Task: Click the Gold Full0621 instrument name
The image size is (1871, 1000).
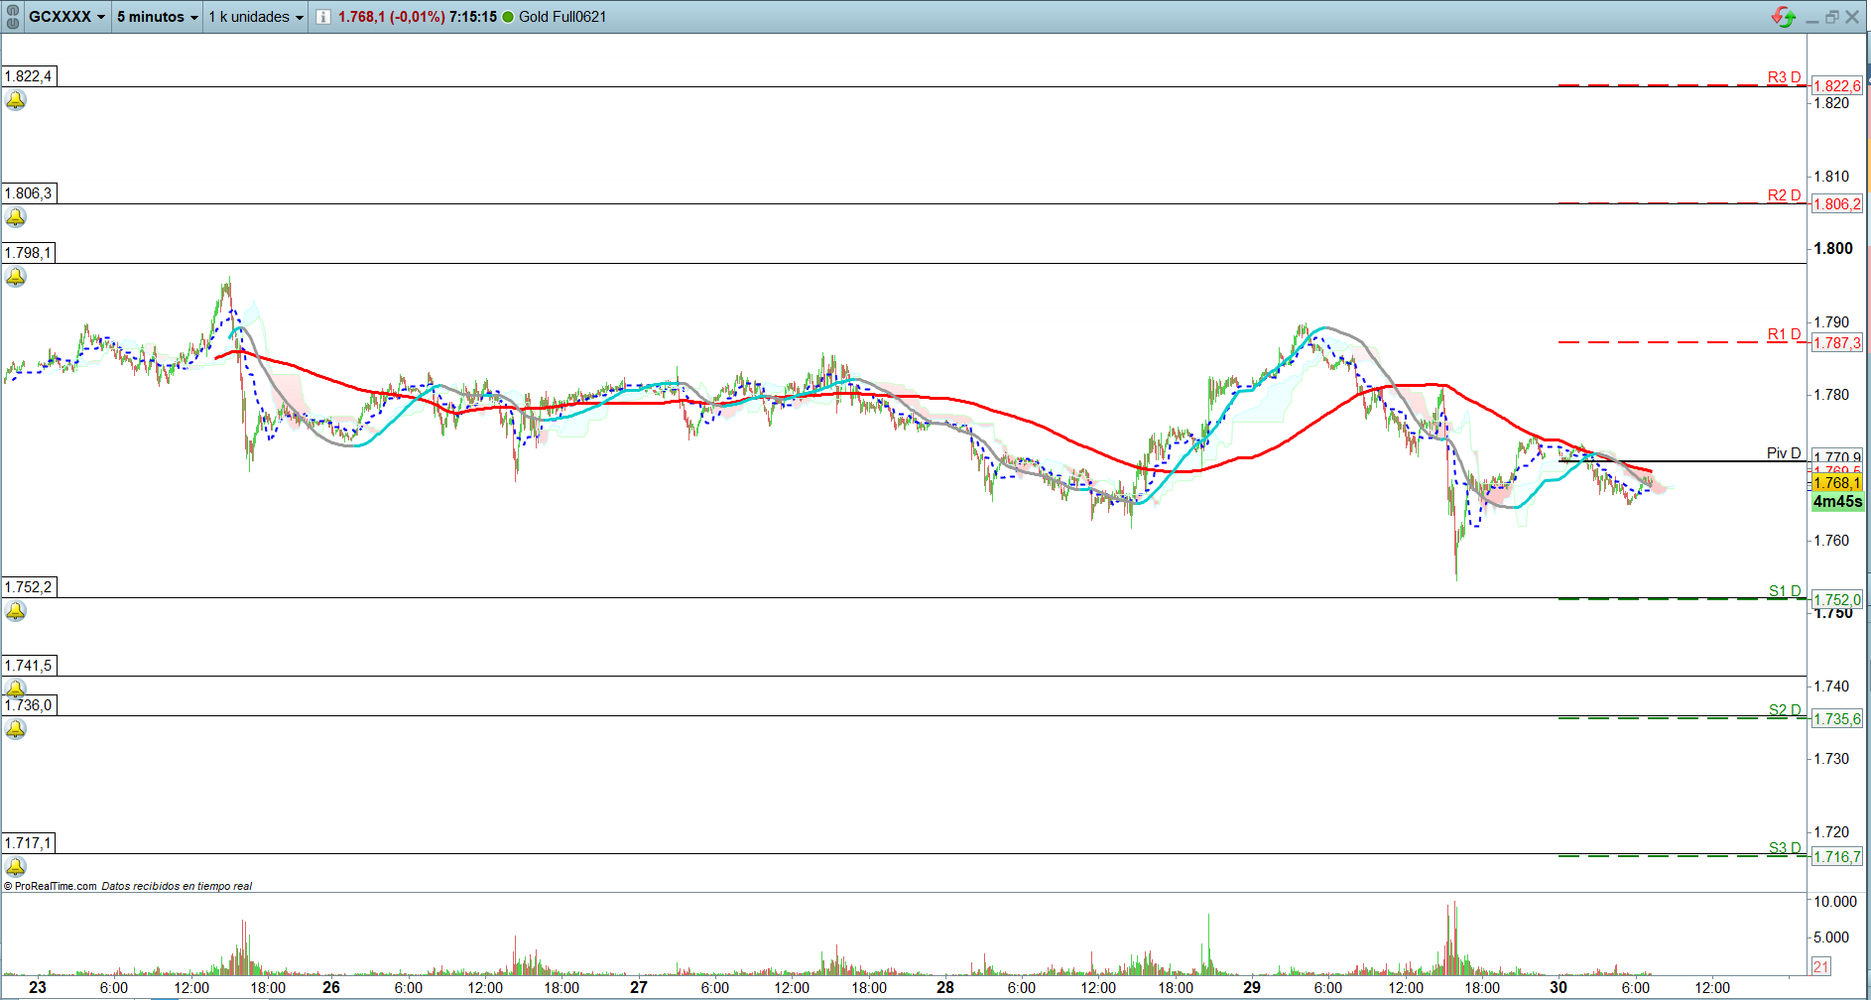Action: point(562,17)
